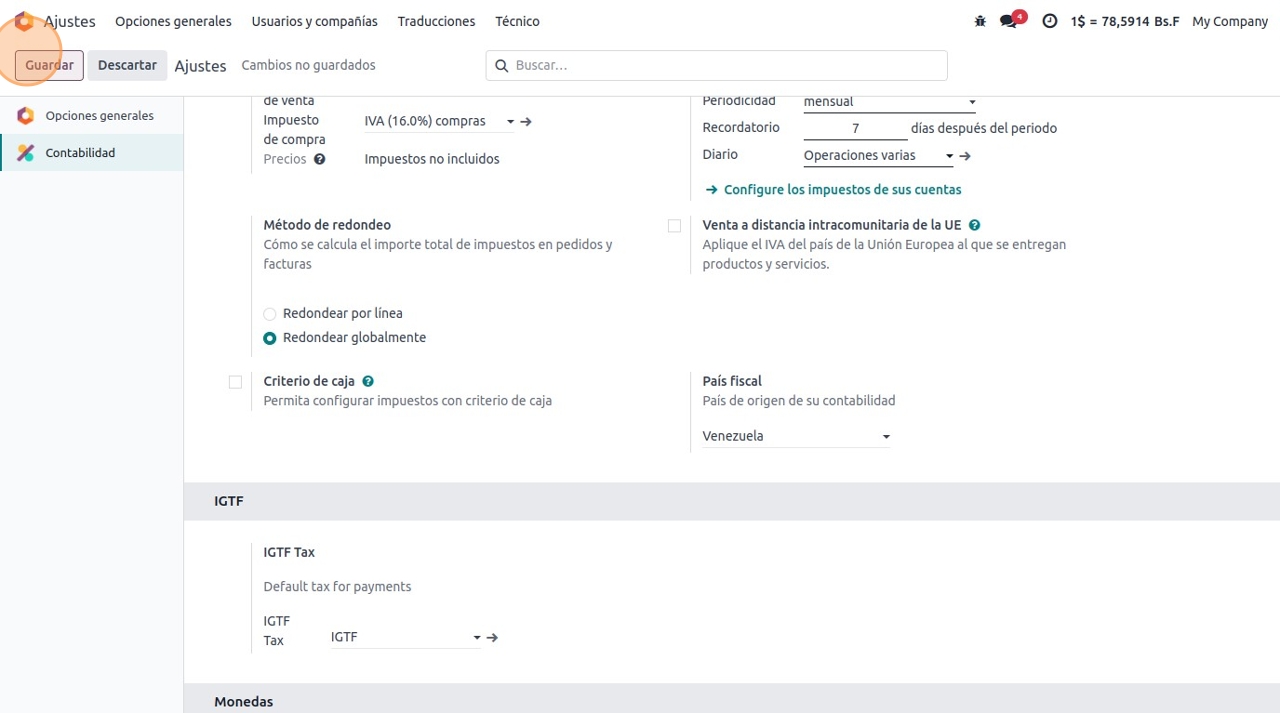Open the Operaciones varias journal arrow

965,156
